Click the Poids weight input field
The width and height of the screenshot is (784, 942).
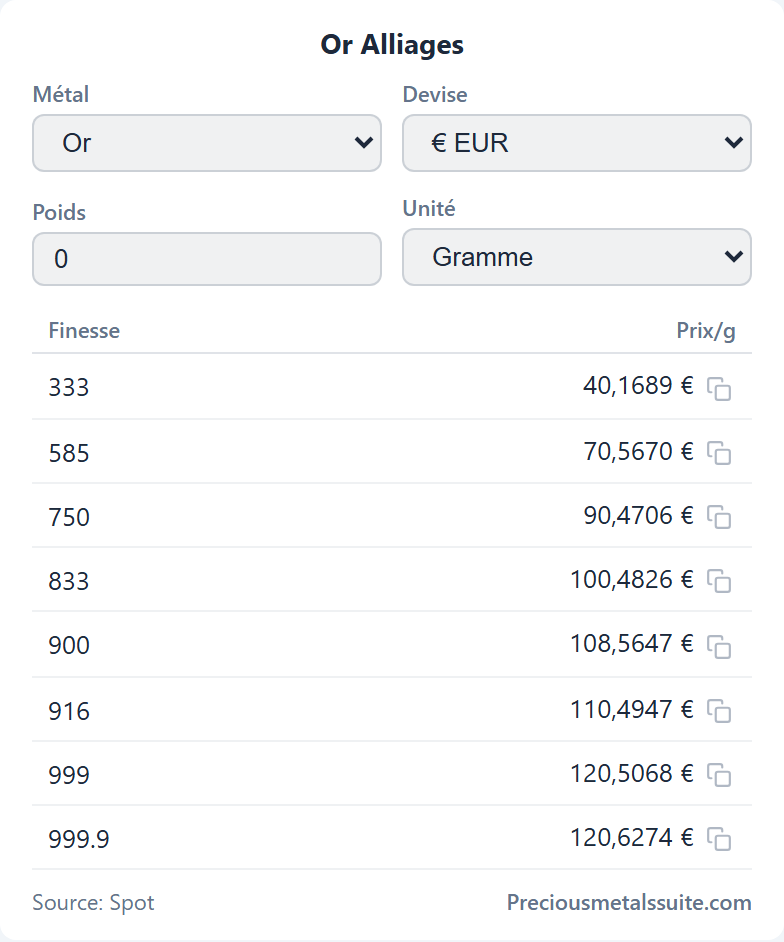coord(207,259)
